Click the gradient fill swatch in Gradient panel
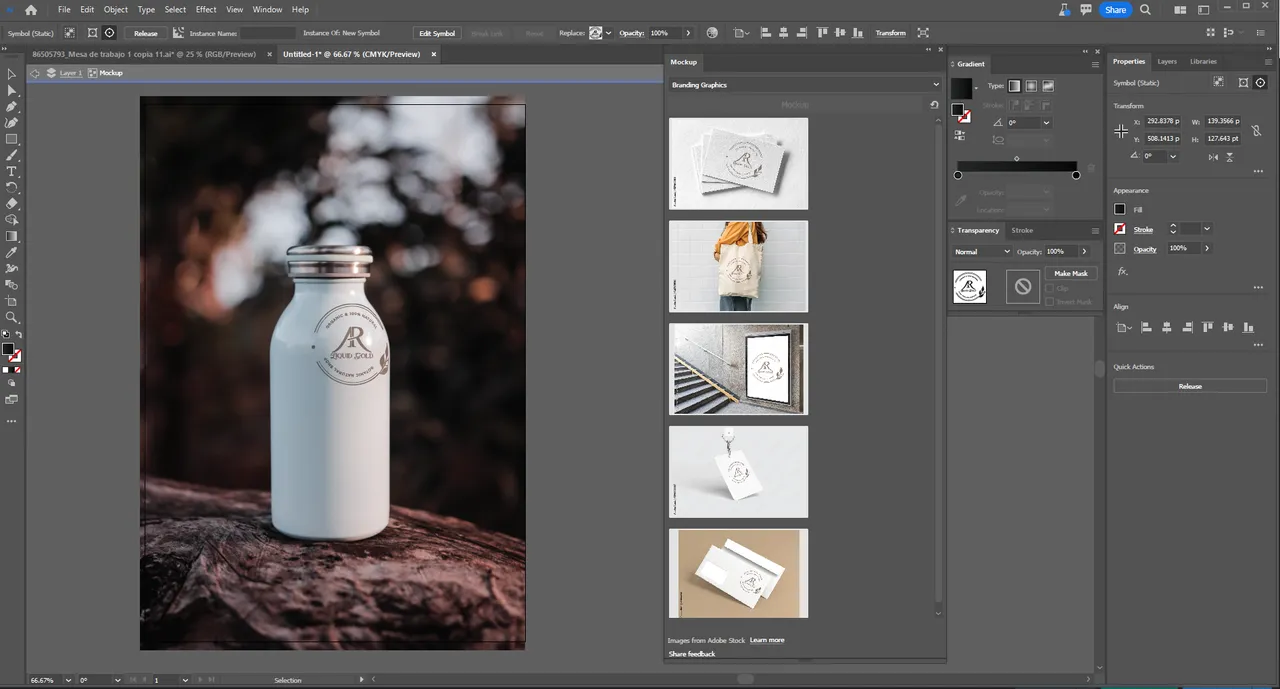 pyautogui.click(x=962, y=88)
